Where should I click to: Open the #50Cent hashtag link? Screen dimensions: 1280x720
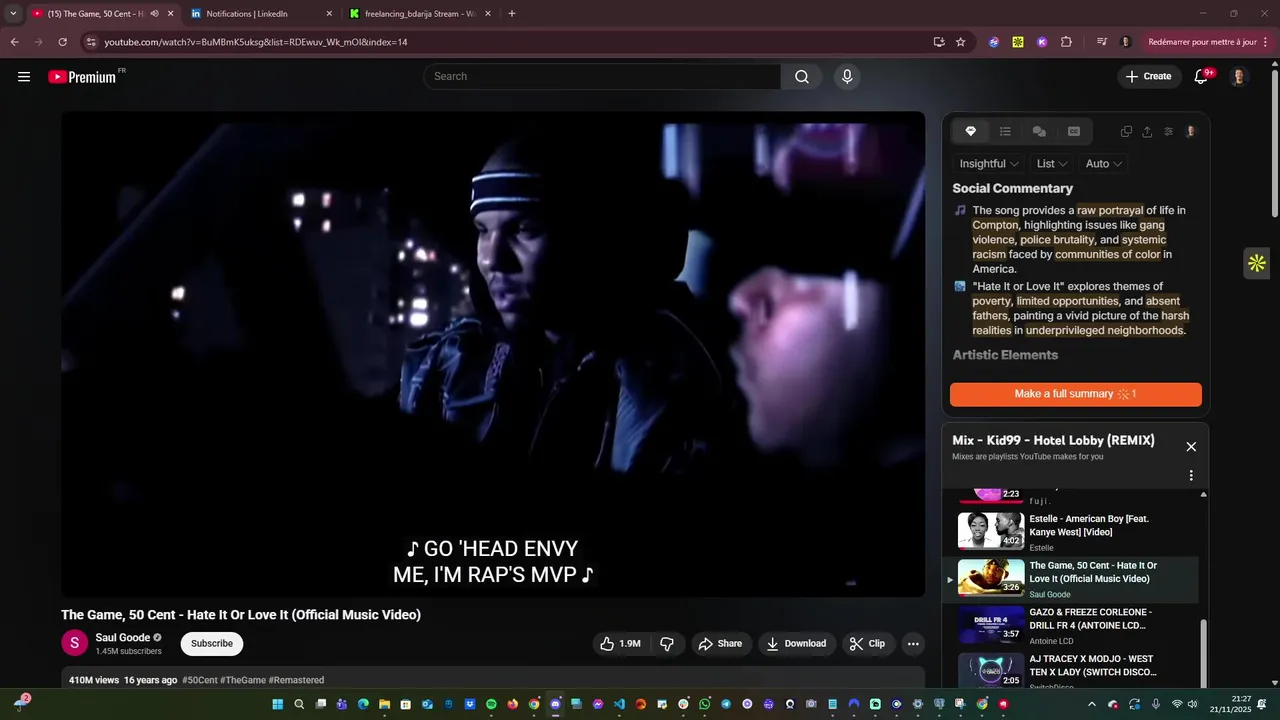point(200,680)
